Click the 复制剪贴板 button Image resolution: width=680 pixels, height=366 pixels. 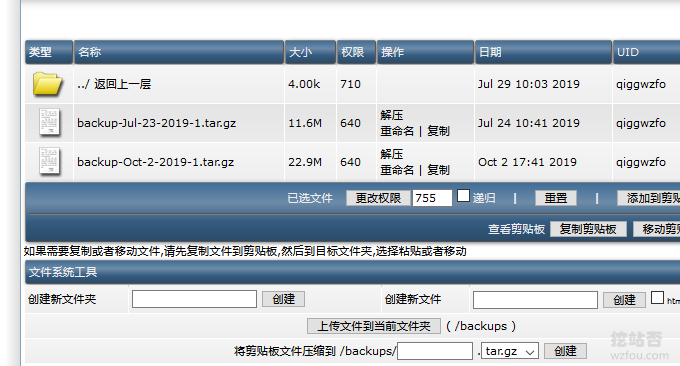coord(588,229)
